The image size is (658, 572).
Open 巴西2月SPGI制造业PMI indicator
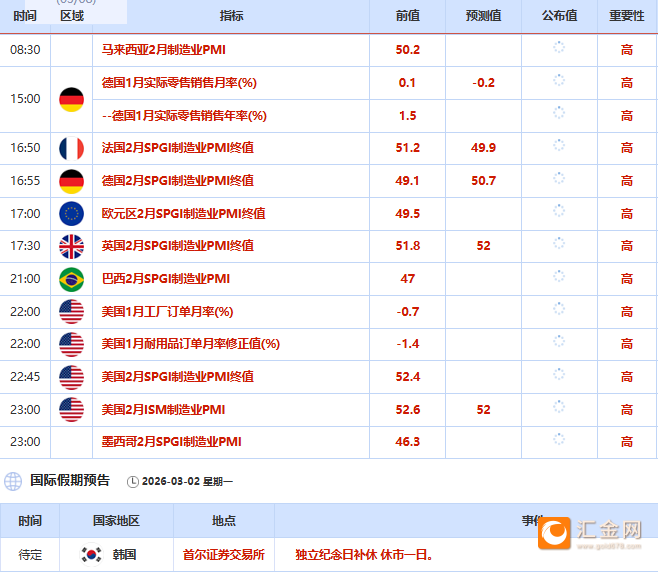click(166, 279)
